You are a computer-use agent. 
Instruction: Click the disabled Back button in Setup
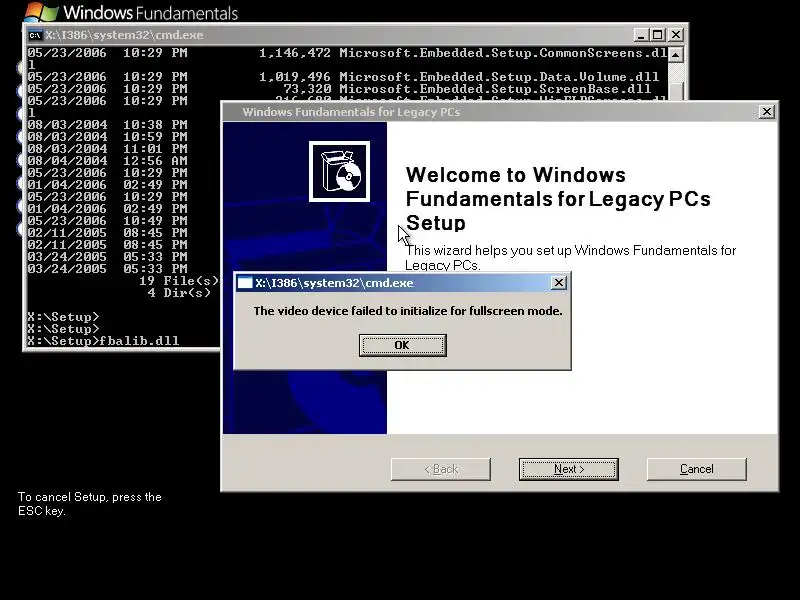pos(441,469)
